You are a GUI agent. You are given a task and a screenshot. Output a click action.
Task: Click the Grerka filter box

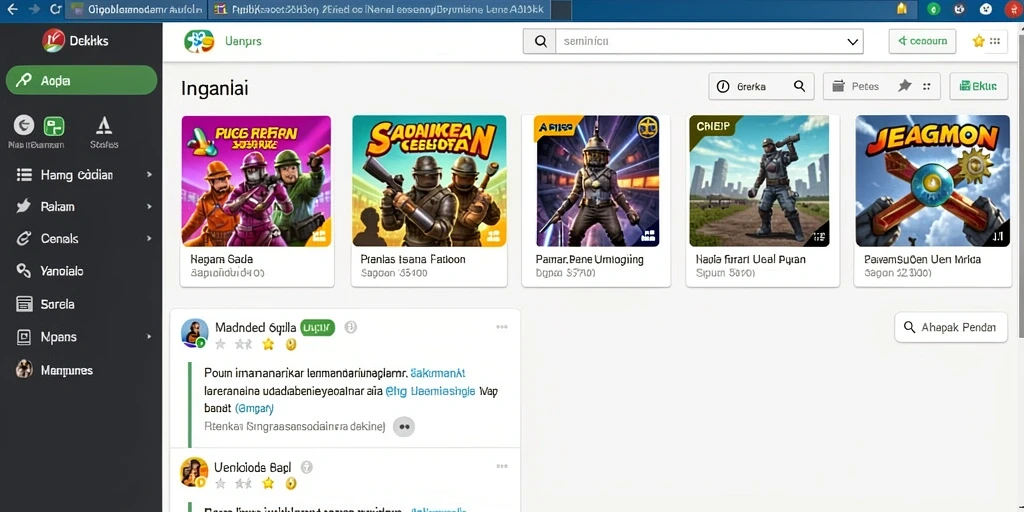pyautogui.click(x=761, y=86)
